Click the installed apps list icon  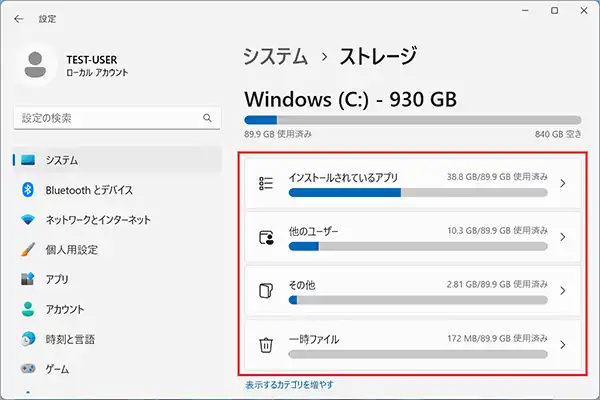(x=266, y=183)
